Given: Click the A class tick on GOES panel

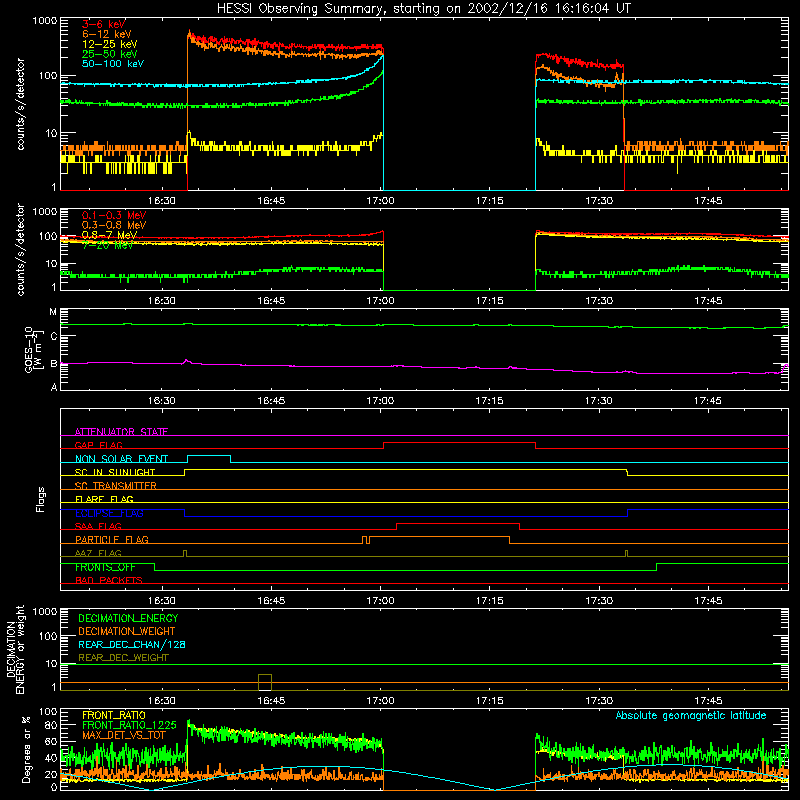Looking at the screenshot, I should pyautogui.click(x=54, y=387).
